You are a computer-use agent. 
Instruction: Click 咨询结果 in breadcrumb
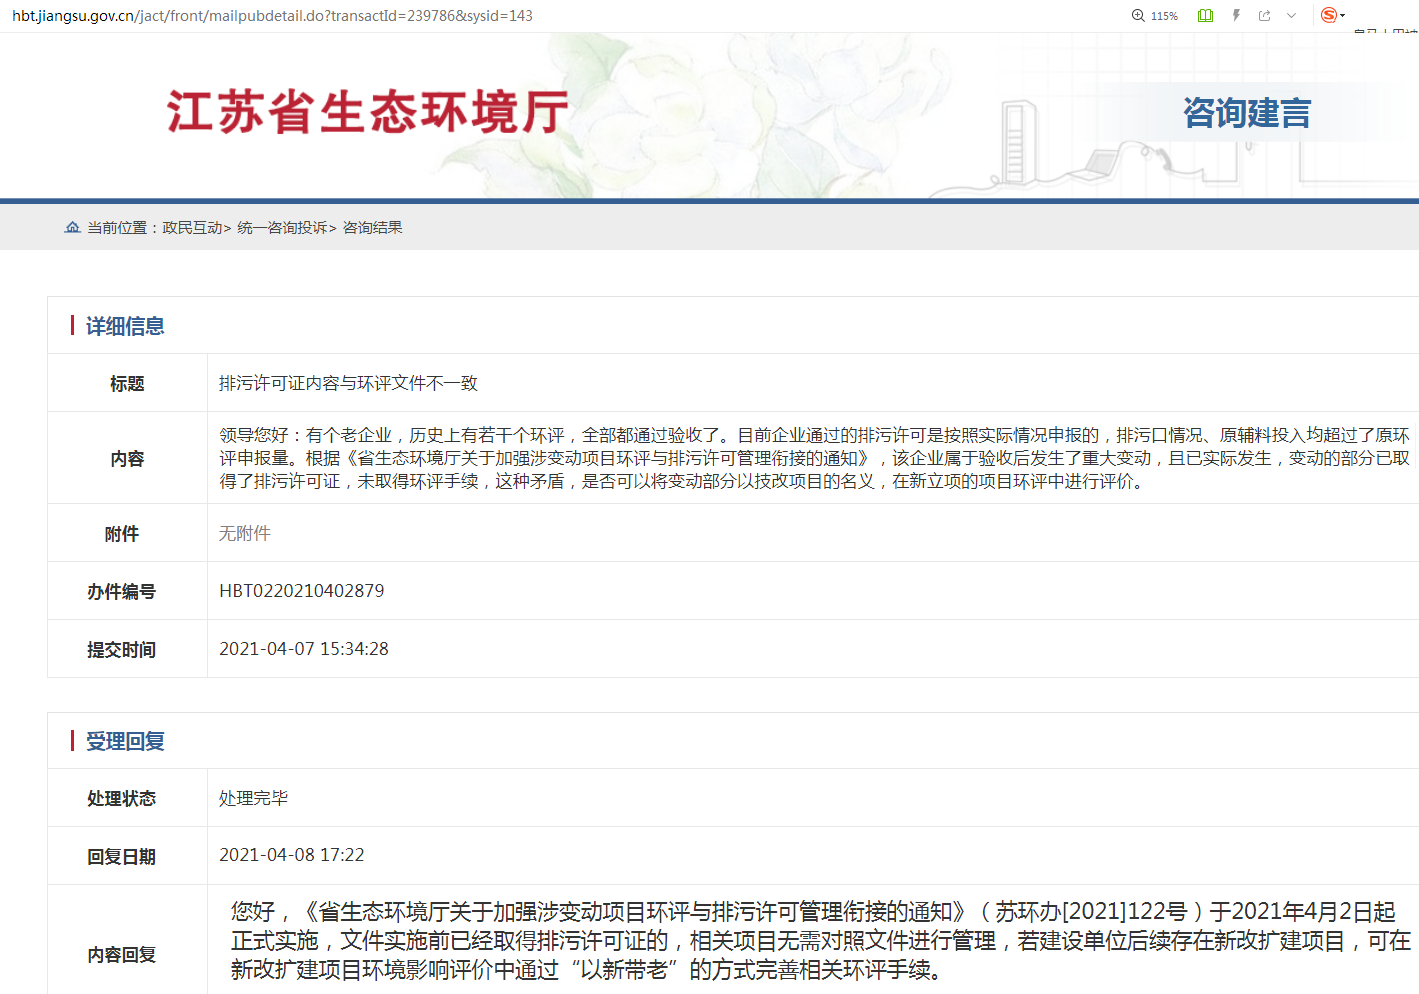click(373, 228)
